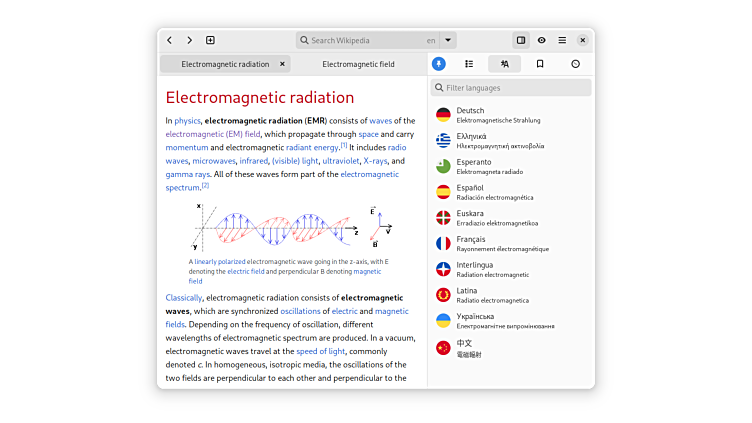This screenshot has height=423, width=752.
Task: Close the Electromagnetic radiation tab
Action: [282, 64]
